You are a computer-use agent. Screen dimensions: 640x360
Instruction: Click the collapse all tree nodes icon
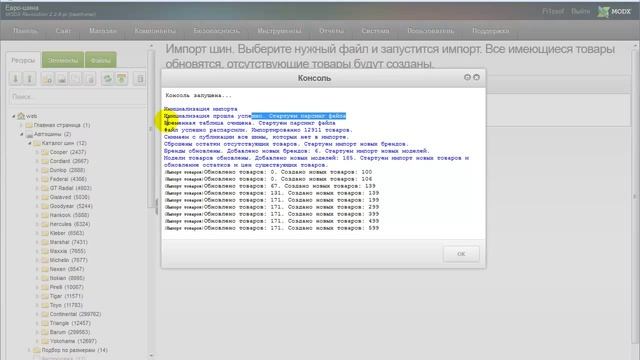(x=29, y=78)
